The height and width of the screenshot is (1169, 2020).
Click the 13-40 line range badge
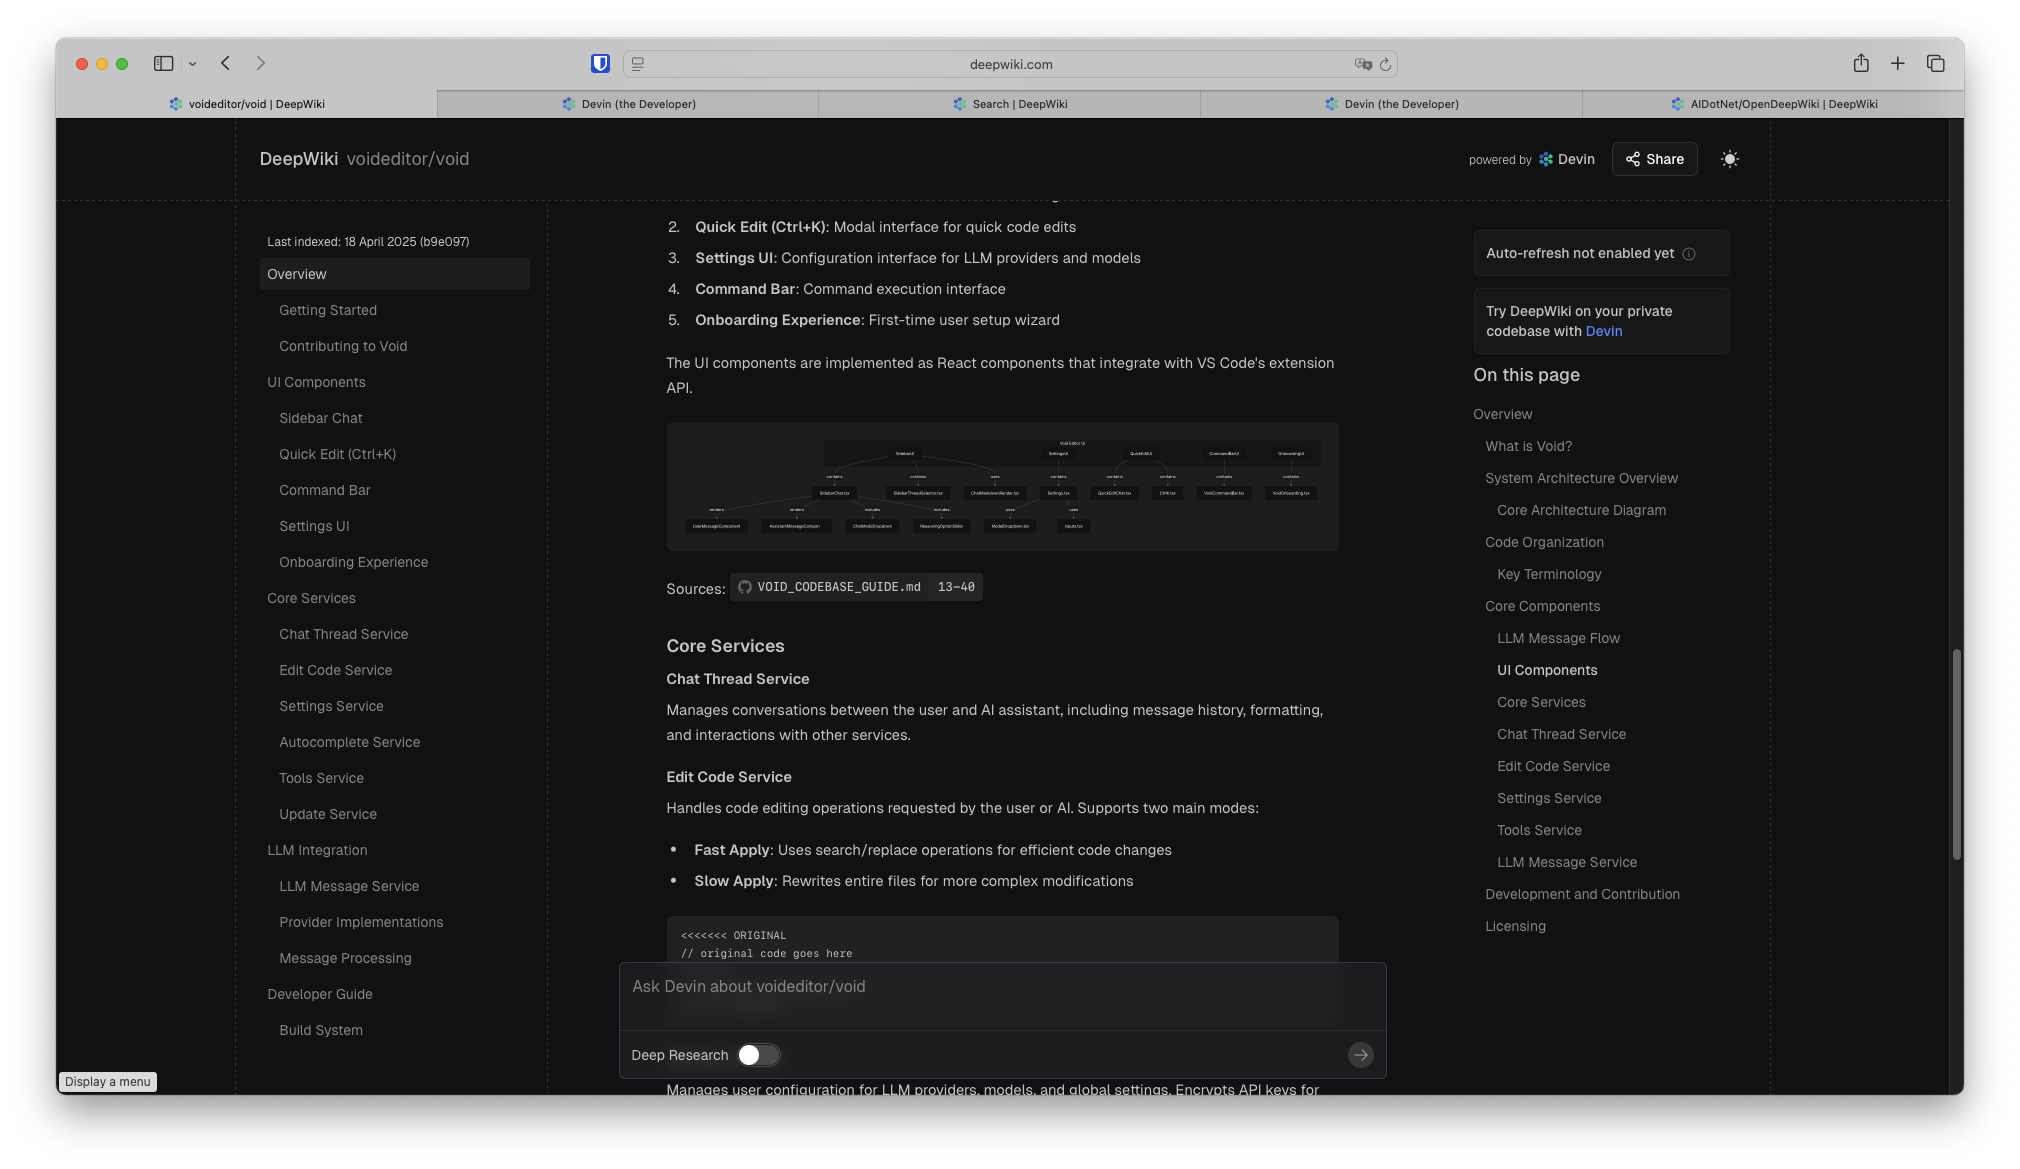click(x=956, y=587)
